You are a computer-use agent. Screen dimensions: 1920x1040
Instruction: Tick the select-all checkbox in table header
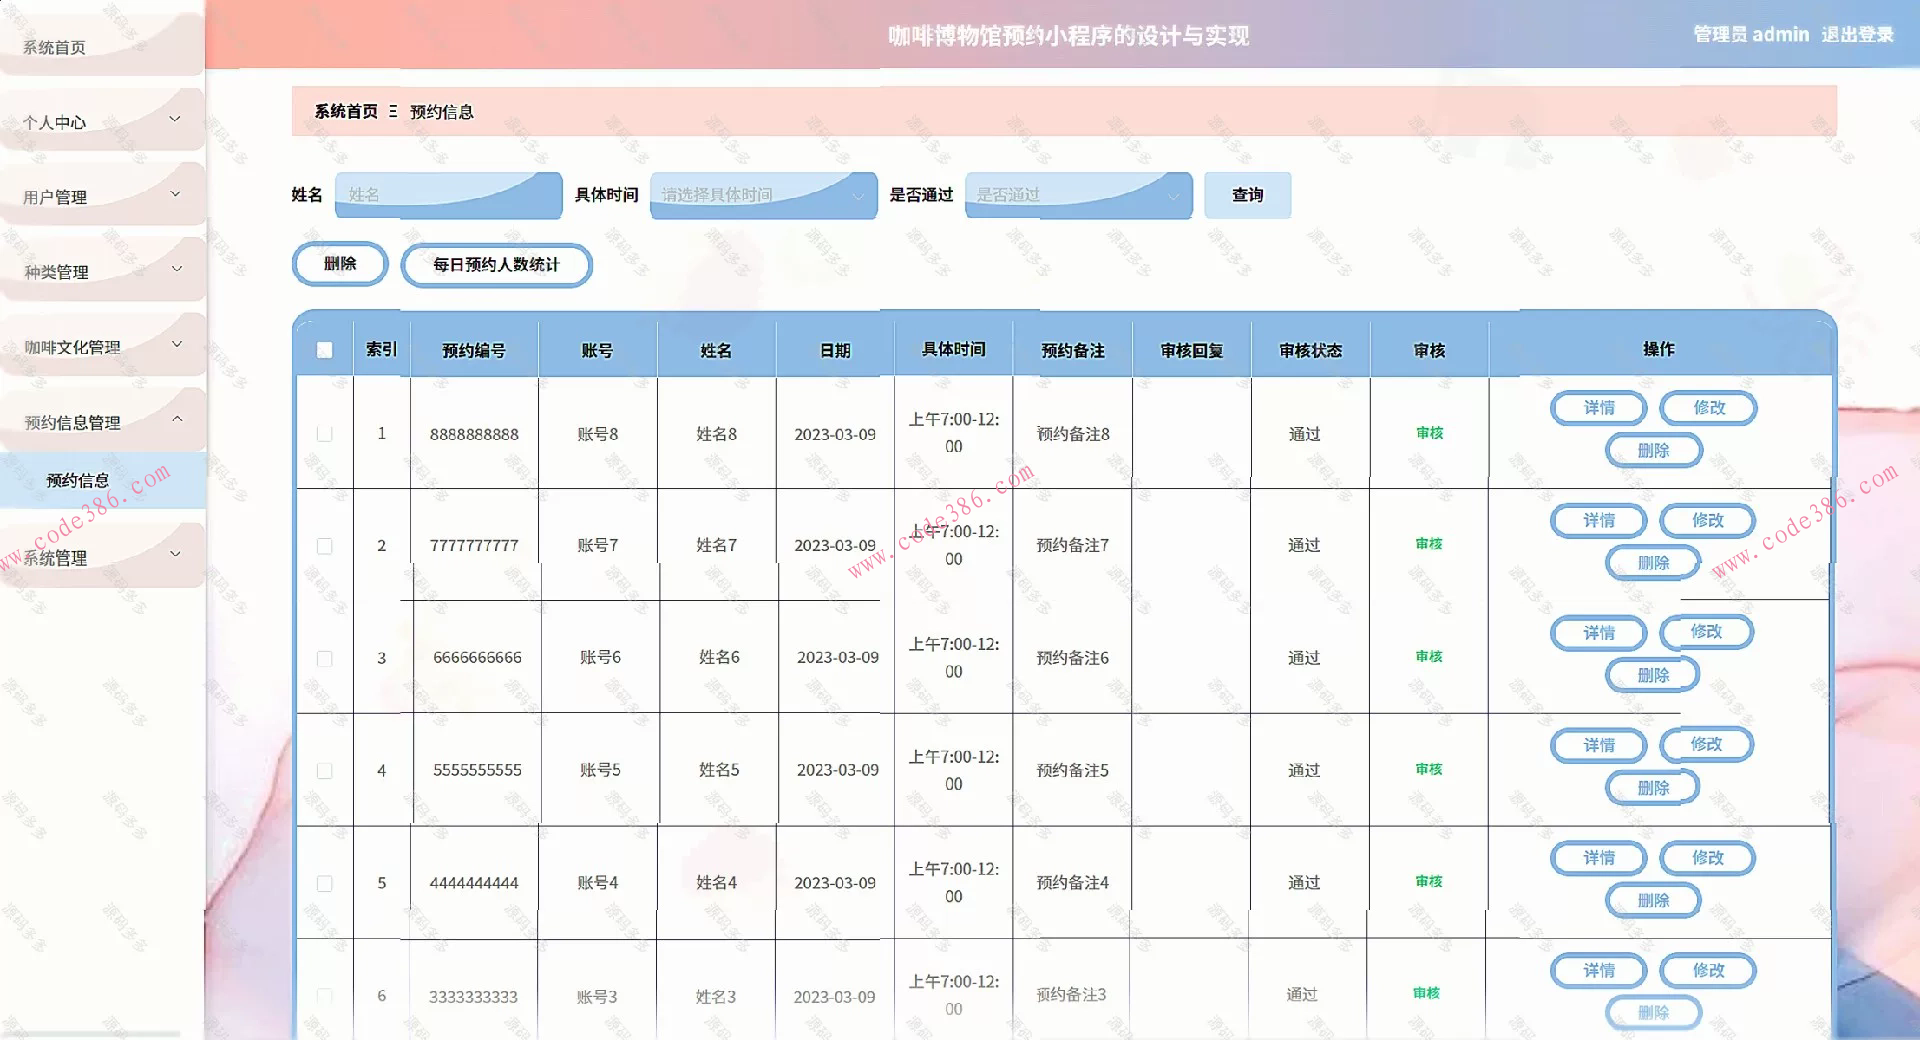(324, 350)
